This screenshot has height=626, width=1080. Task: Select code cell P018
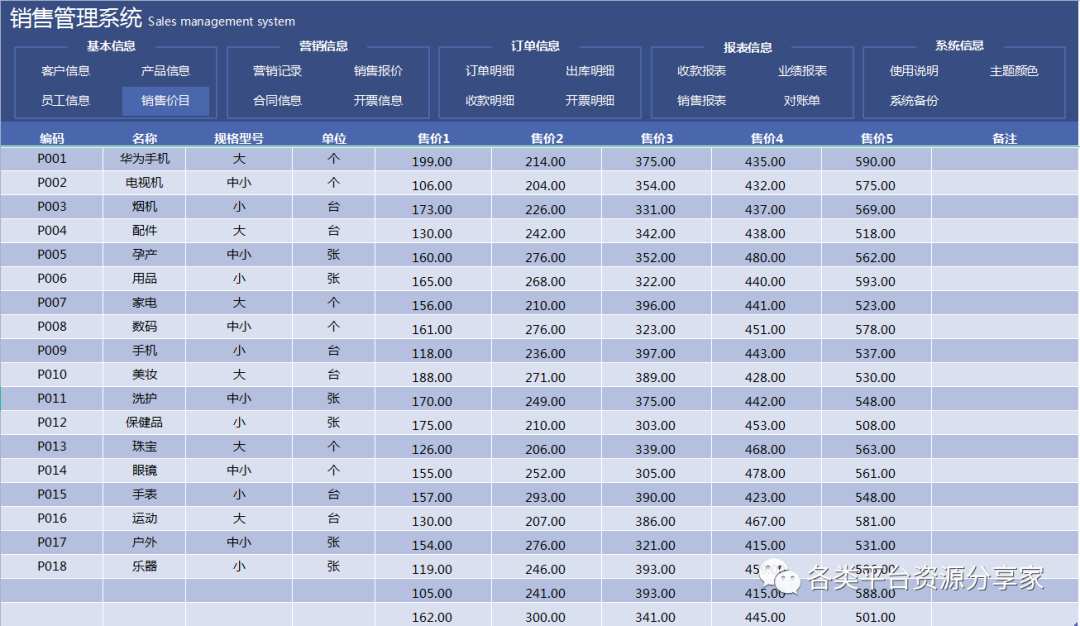[x=52, y=566]
